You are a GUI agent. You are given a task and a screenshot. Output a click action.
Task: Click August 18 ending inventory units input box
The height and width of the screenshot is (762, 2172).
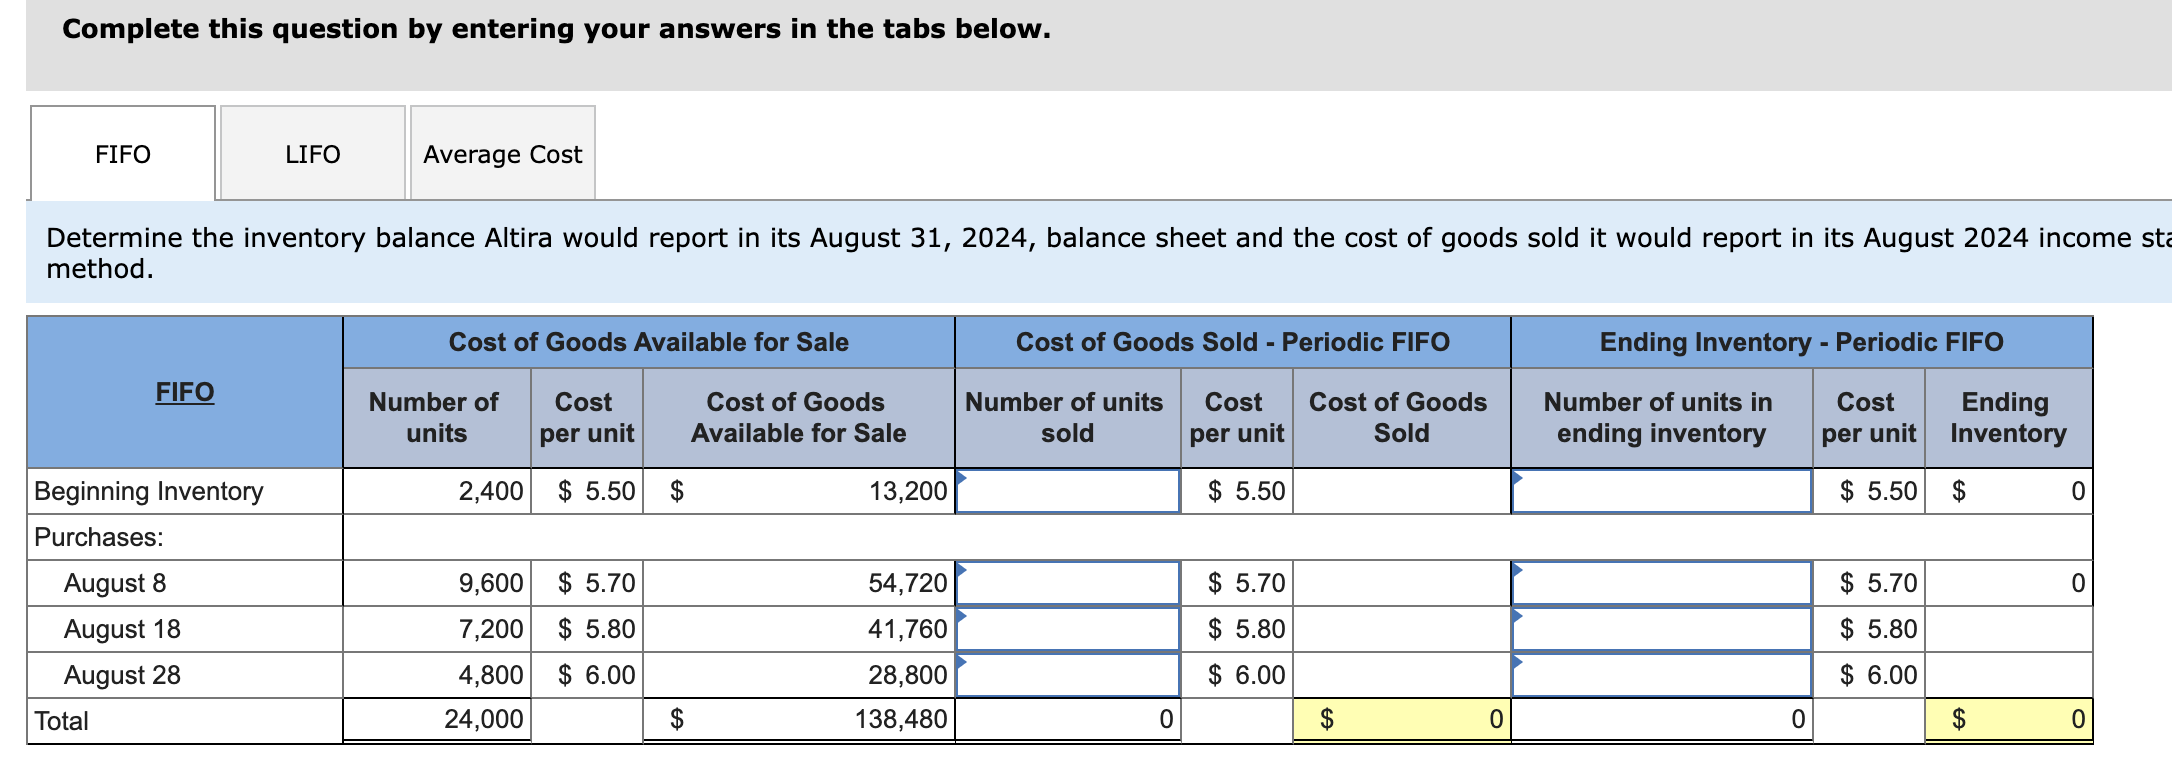(x=1660, y=628)
